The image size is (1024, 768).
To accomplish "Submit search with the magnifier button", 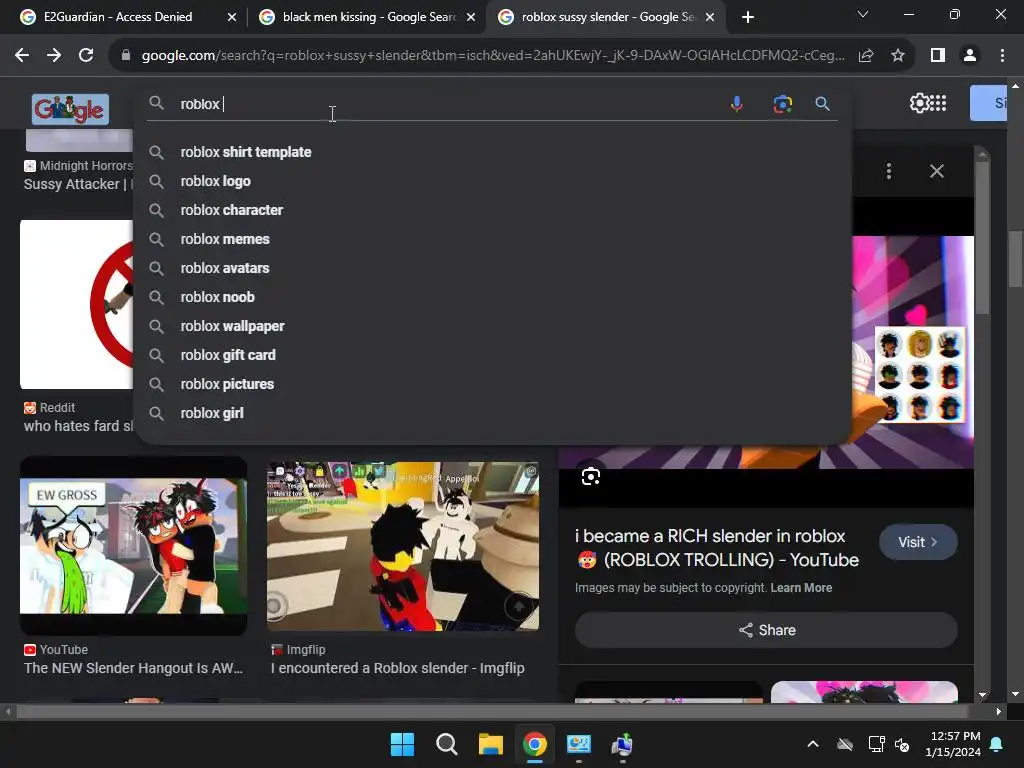I will (x=822, y=104).
